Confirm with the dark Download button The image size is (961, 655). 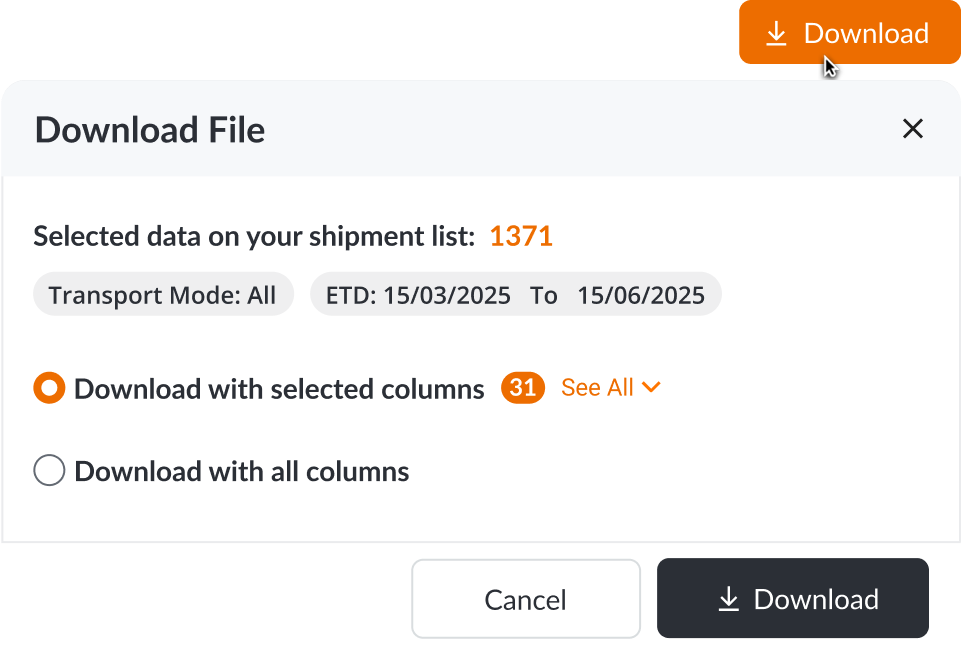coord(792,598)
